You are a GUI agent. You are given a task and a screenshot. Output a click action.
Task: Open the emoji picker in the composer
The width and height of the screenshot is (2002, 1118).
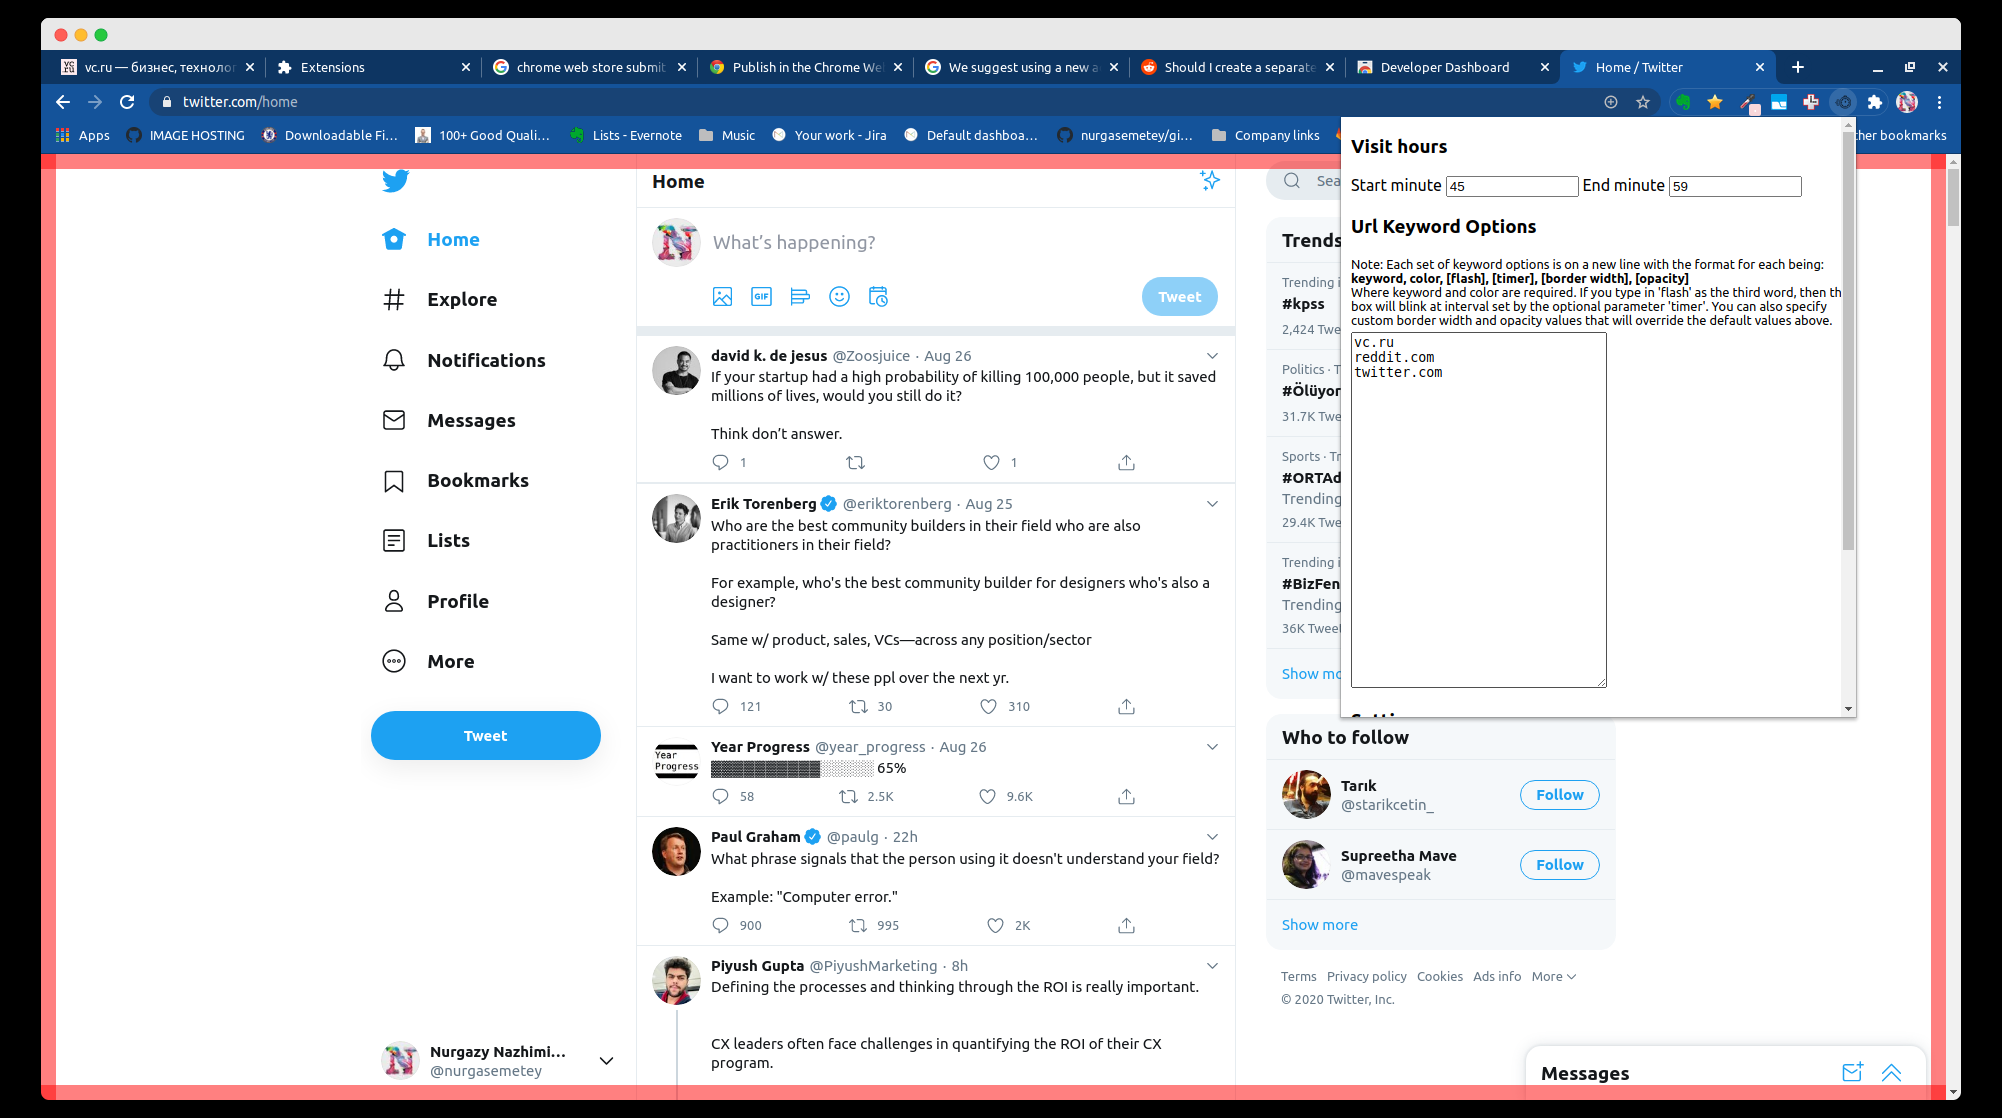click(x=839, y=297)
